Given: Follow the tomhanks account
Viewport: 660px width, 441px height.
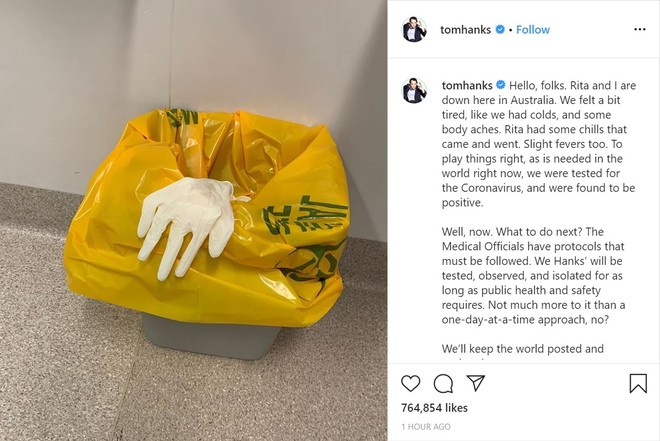Looking at the screenshot, I should click(533, 29).
